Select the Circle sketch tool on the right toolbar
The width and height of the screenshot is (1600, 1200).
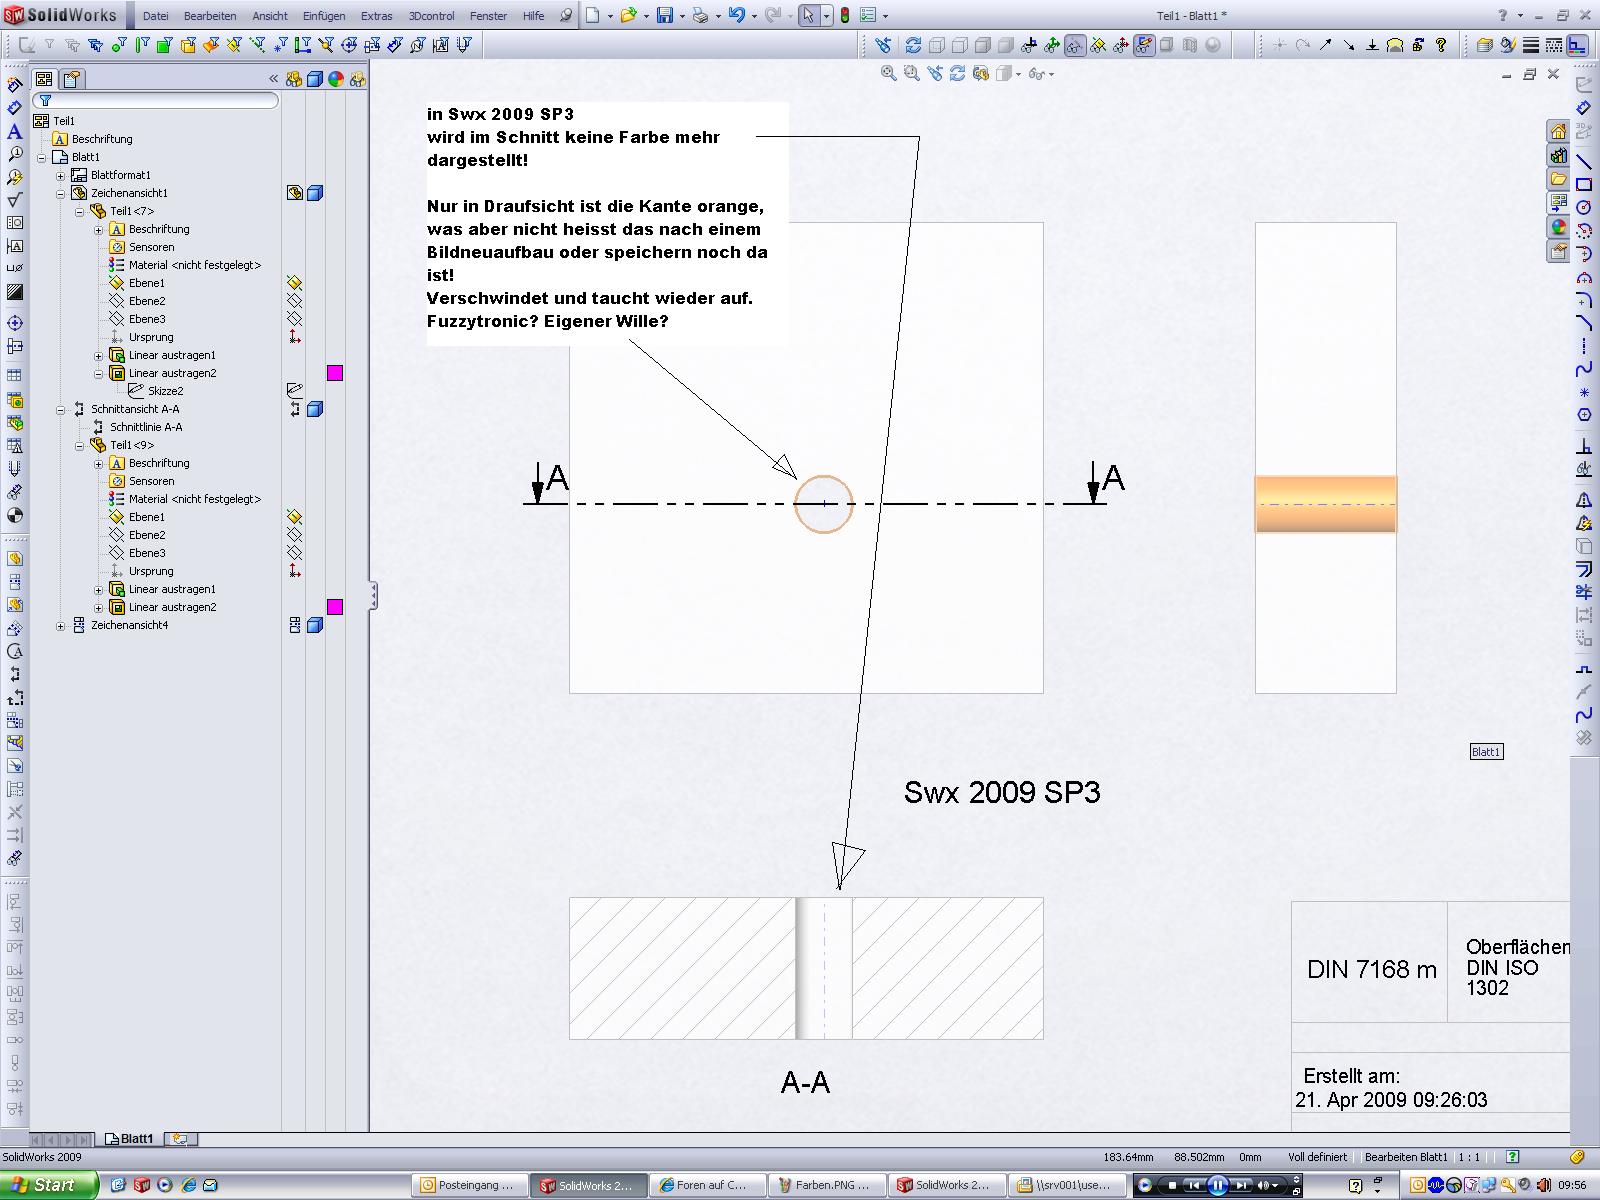(1584, 207)
